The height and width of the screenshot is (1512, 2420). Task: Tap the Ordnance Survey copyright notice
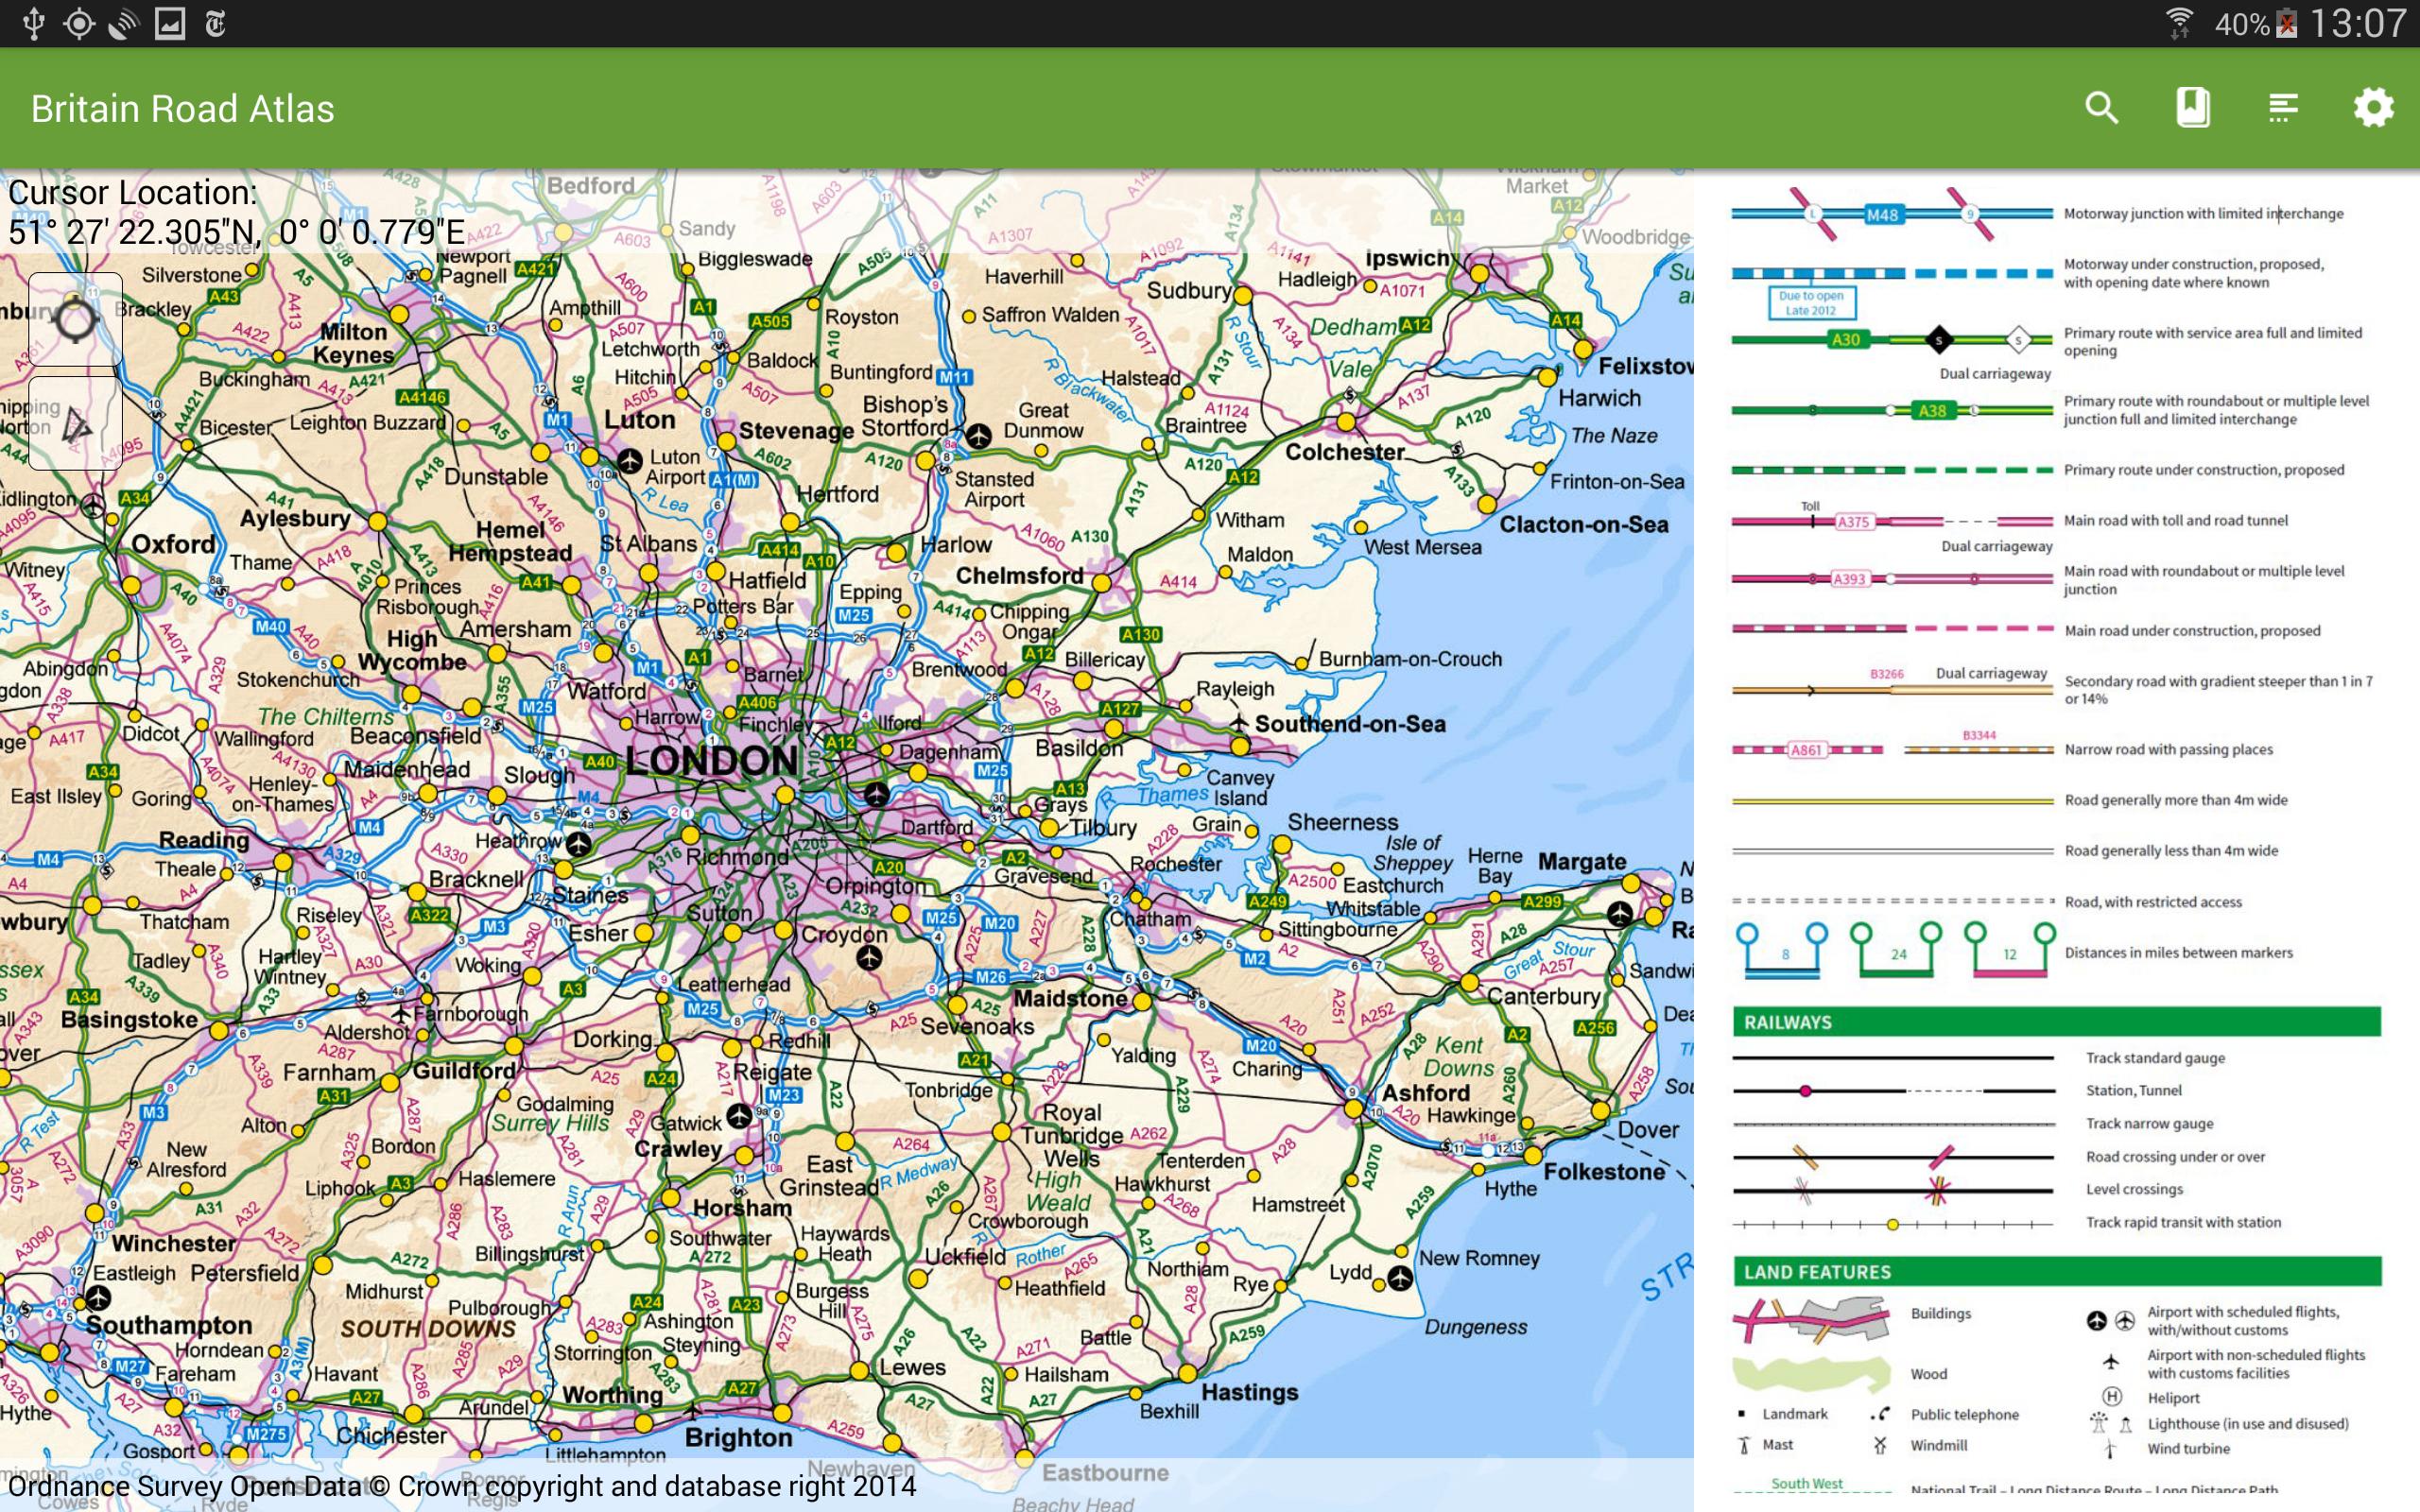pos(461,1486)
